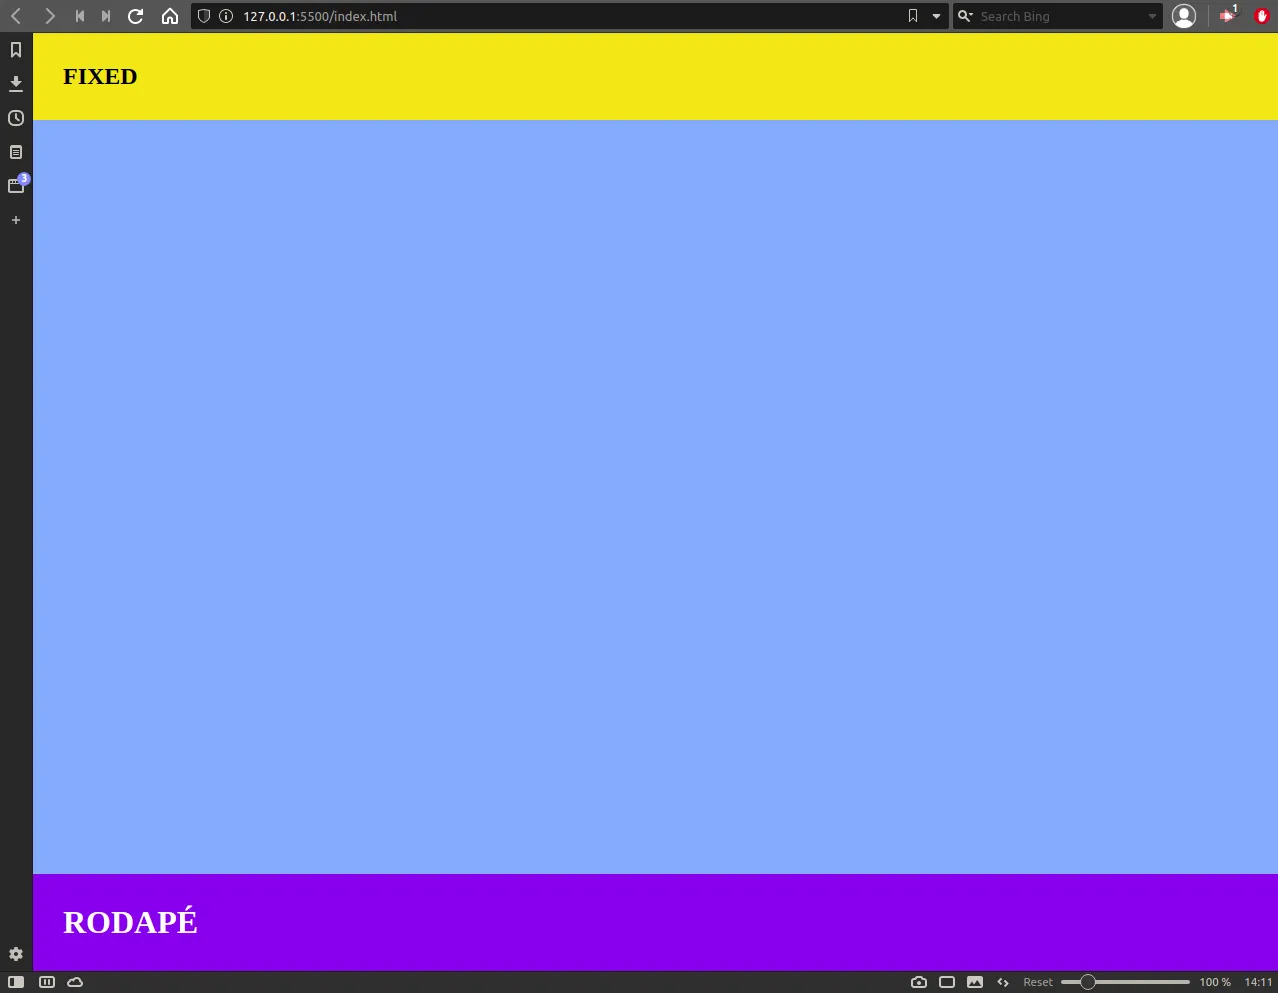Image resolution: width=1278 pixels, height=993 pixels.
Task: Click the Reset zoom button
Action: 1037,982
